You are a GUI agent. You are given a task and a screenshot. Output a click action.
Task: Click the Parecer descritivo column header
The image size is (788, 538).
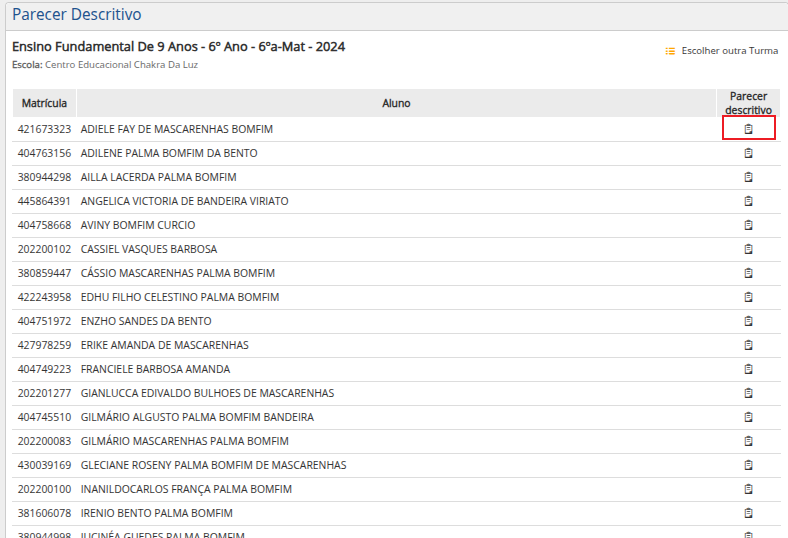pos(748,103)
